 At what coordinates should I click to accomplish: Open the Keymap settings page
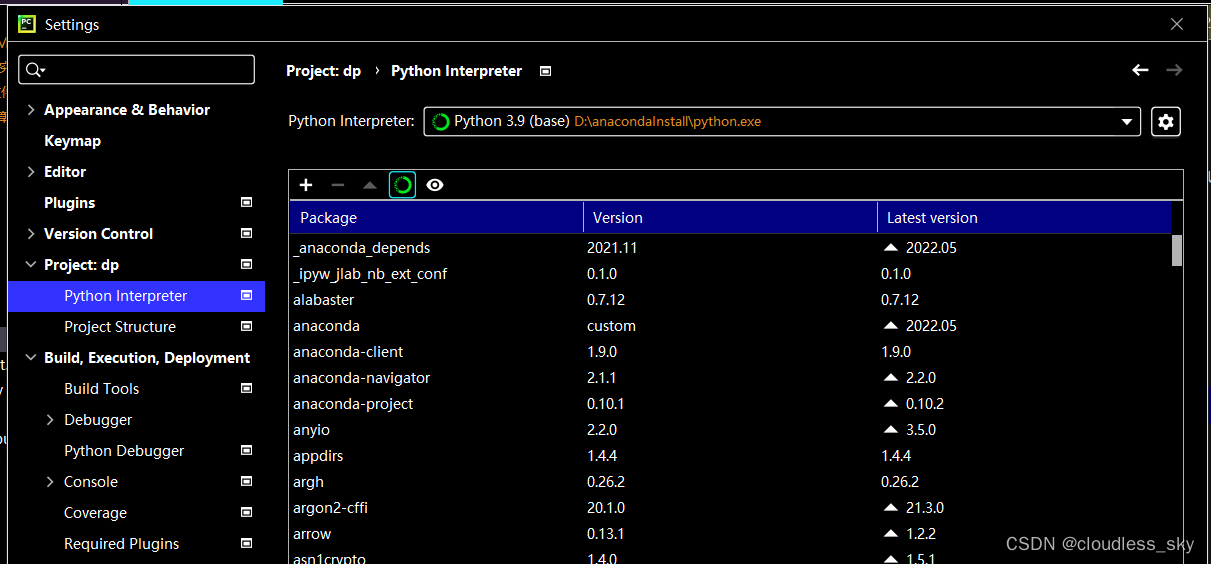point(72,141)
